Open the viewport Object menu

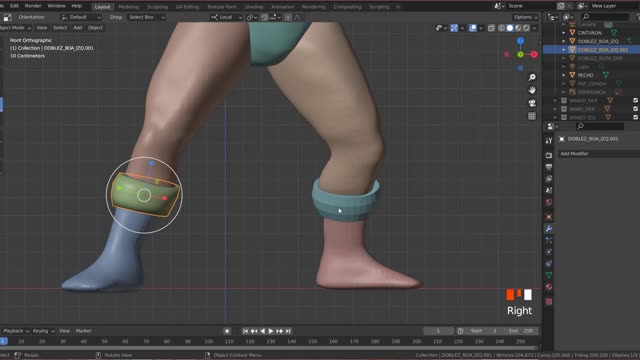click(x=95, y=28)
